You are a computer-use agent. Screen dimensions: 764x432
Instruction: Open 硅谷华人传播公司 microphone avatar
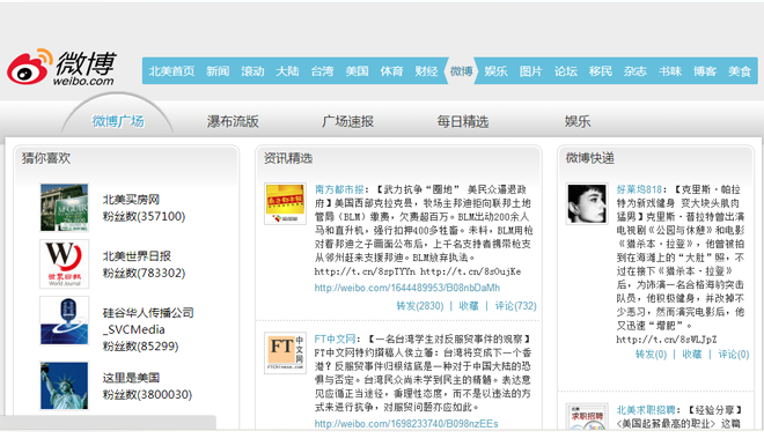point(64,320)
